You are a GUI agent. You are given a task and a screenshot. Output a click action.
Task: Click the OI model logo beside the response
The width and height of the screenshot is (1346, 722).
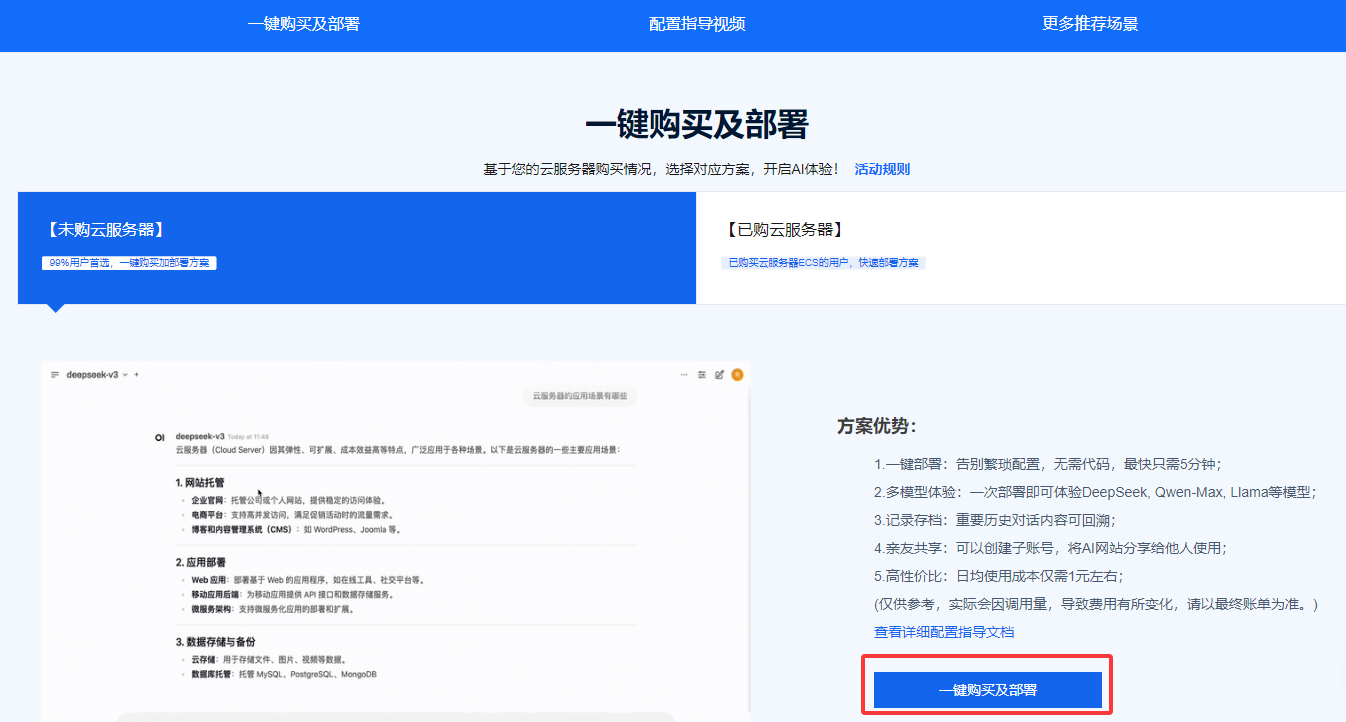159,438
